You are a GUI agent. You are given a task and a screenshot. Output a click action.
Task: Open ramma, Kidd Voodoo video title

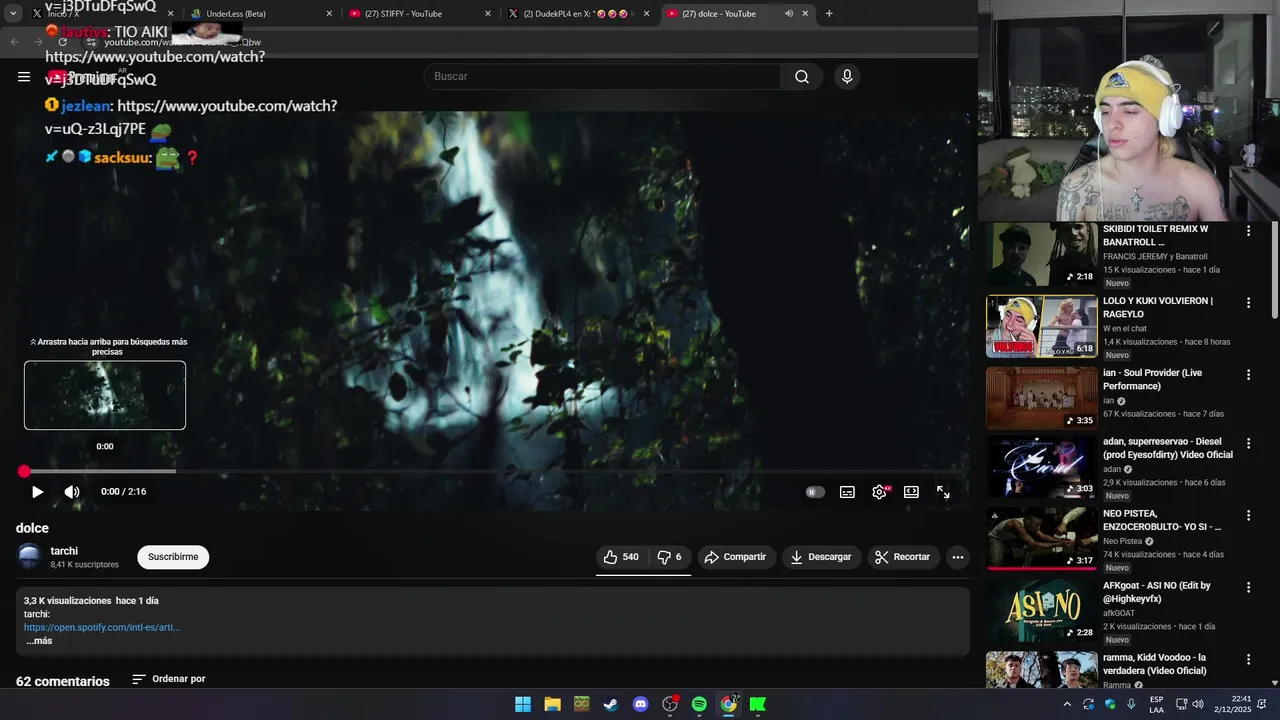(1155, 664)
